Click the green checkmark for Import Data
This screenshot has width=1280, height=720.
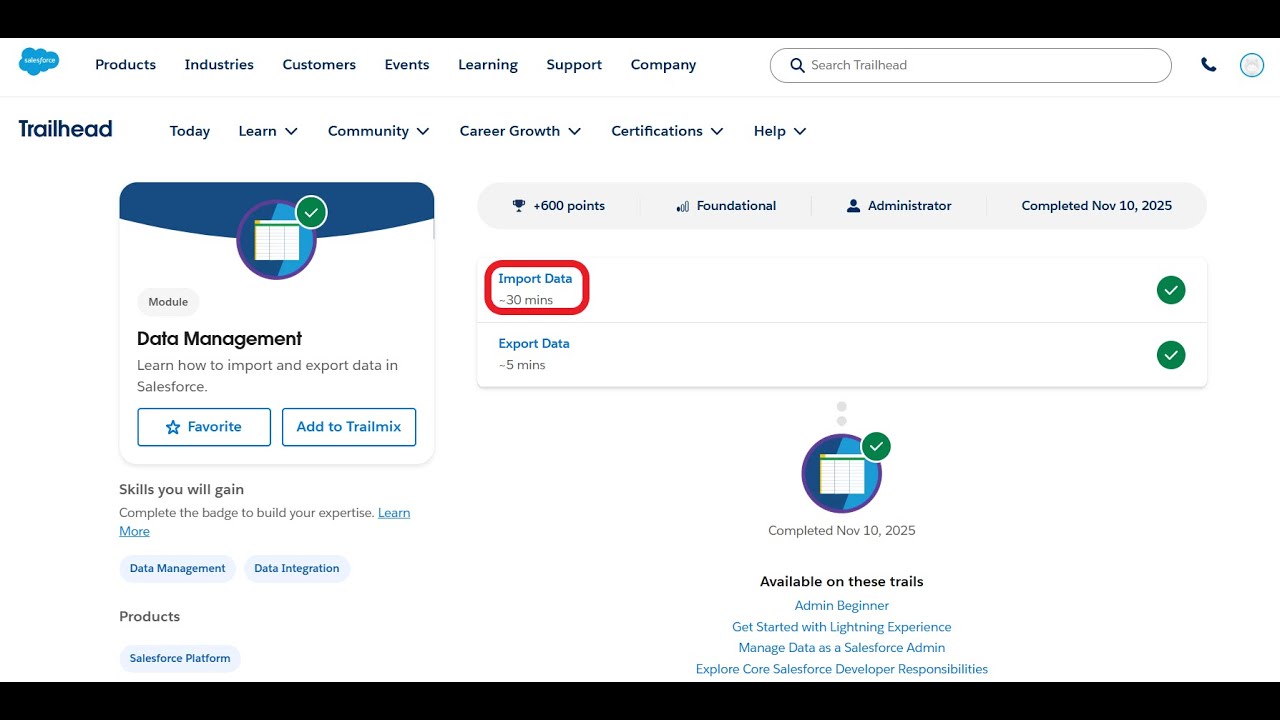1171,290
